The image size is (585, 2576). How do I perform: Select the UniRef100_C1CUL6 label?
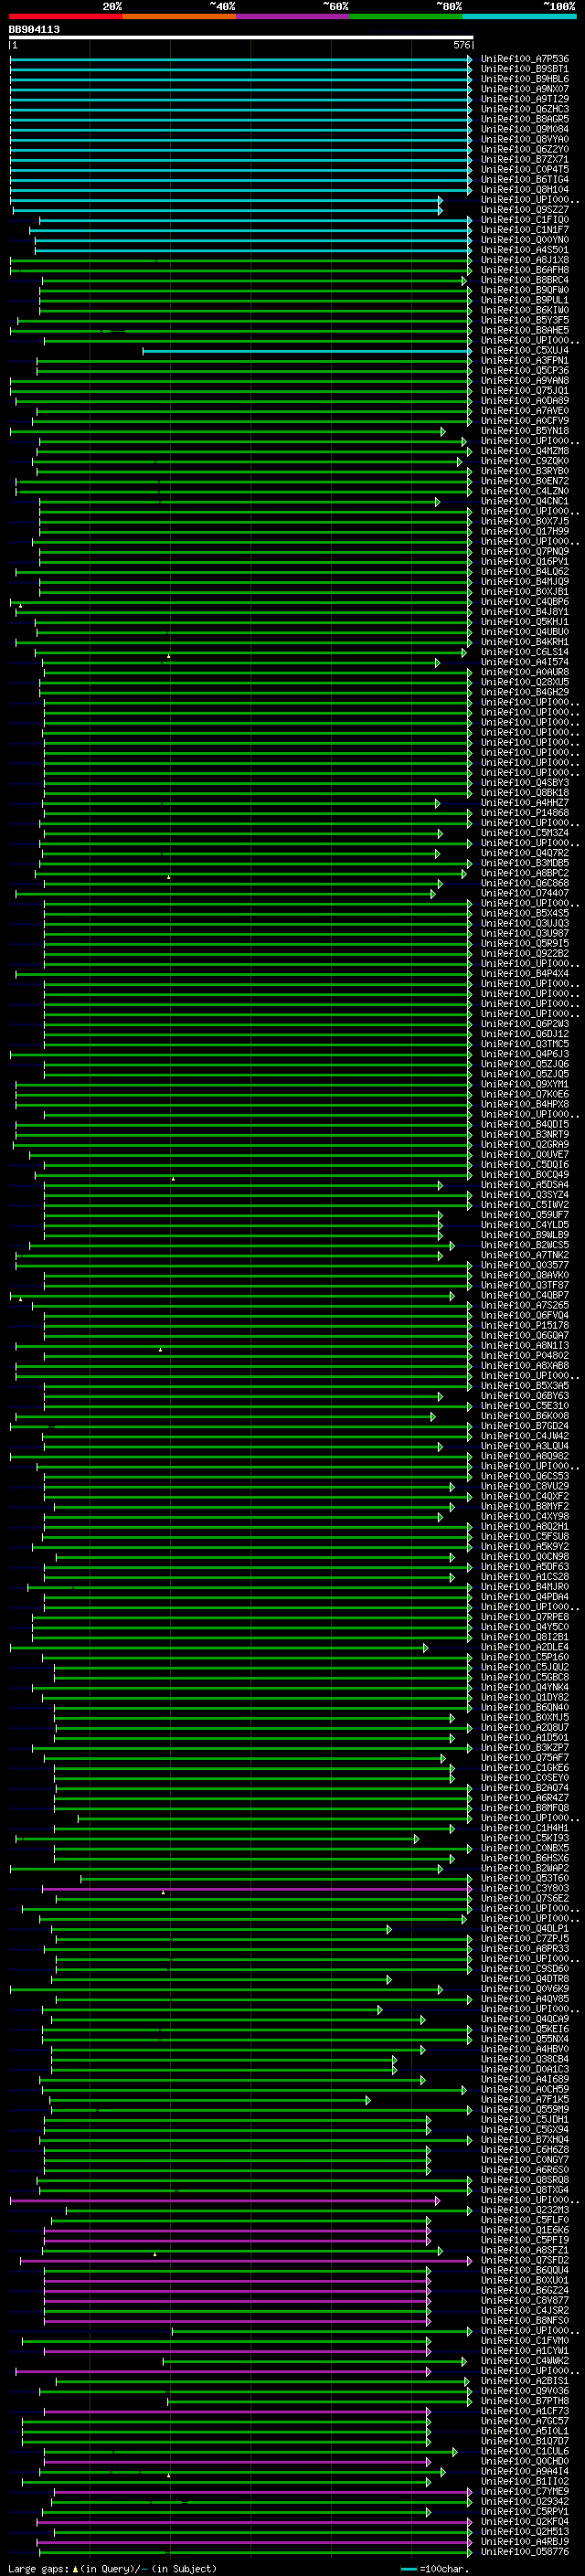pos(525,2453)
